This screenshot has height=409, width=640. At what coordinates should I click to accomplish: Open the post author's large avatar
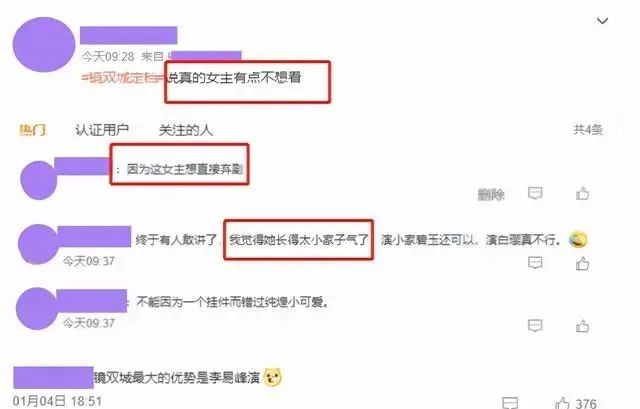pyautogui.click(x=44, y=44)
